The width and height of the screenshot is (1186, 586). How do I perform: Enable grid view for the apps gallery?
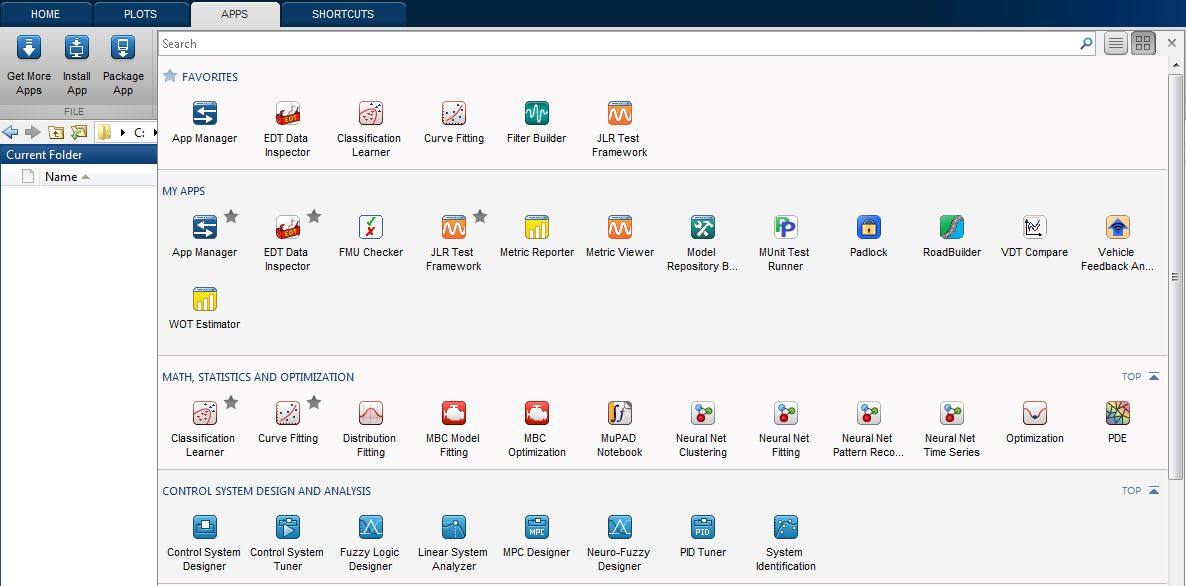1142,43
